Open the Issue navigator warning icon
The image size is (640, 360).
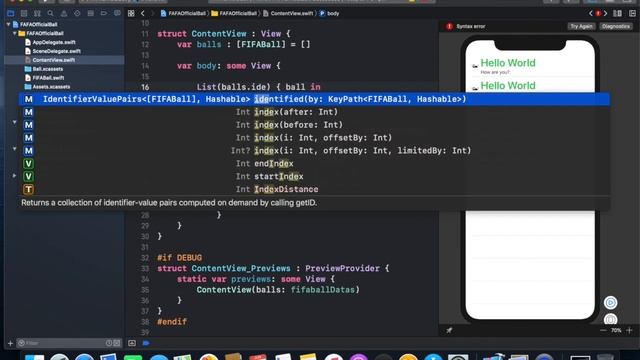click(64, 13)
